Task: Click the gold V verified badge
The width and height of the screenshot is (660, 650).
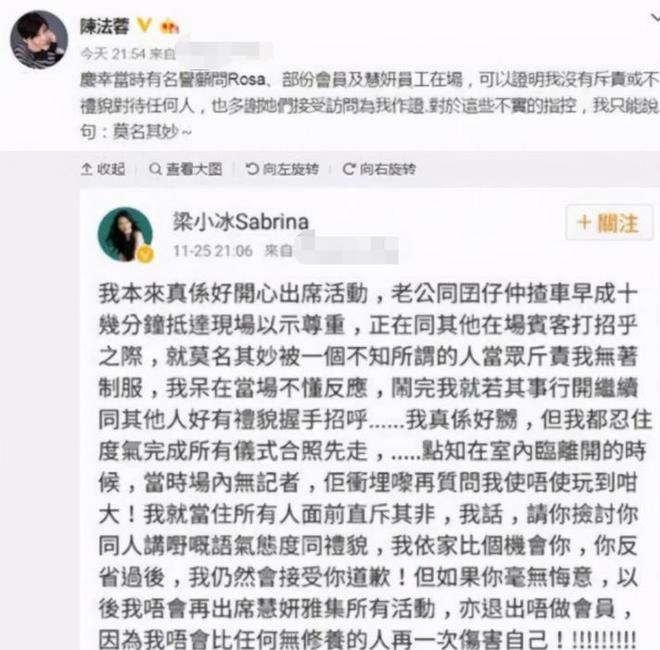Action: click(144, 26)
